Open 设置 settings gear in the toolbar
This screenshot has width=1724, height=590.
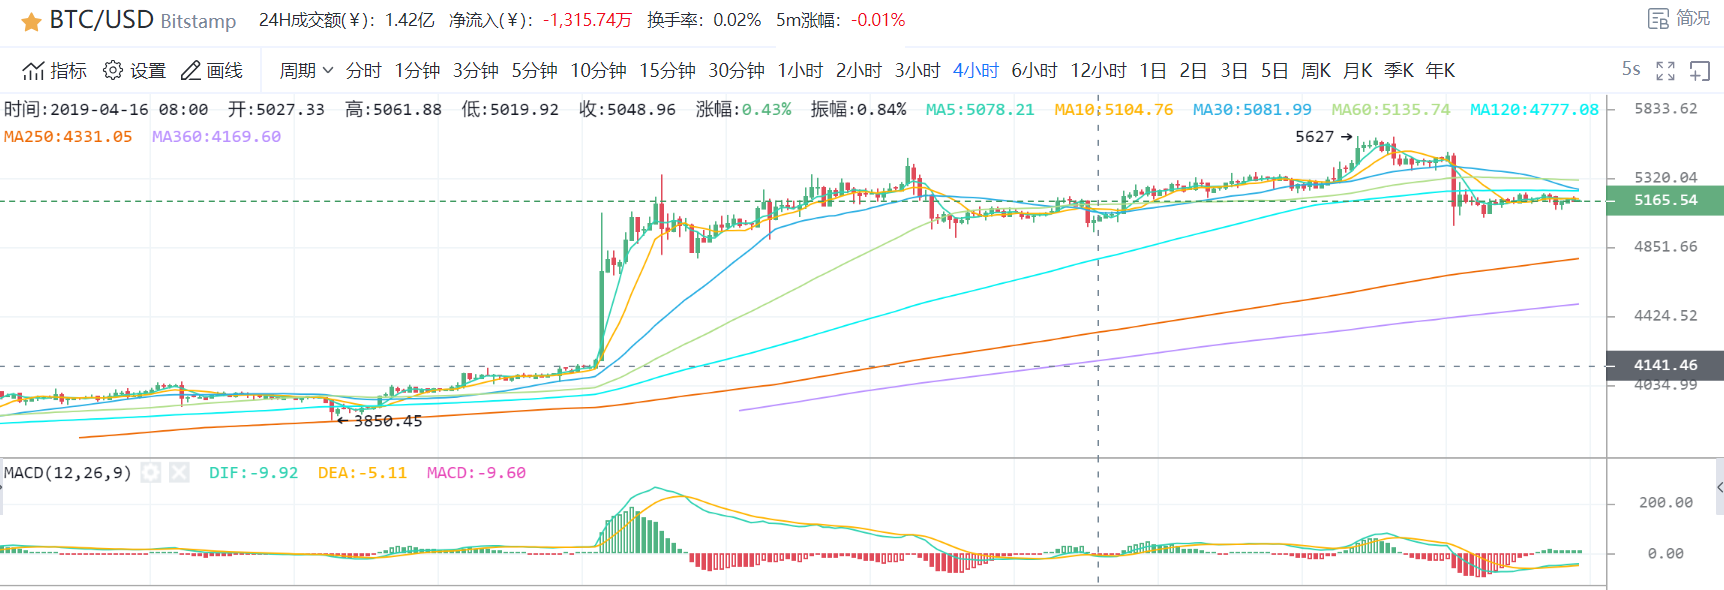pos(113,70)
